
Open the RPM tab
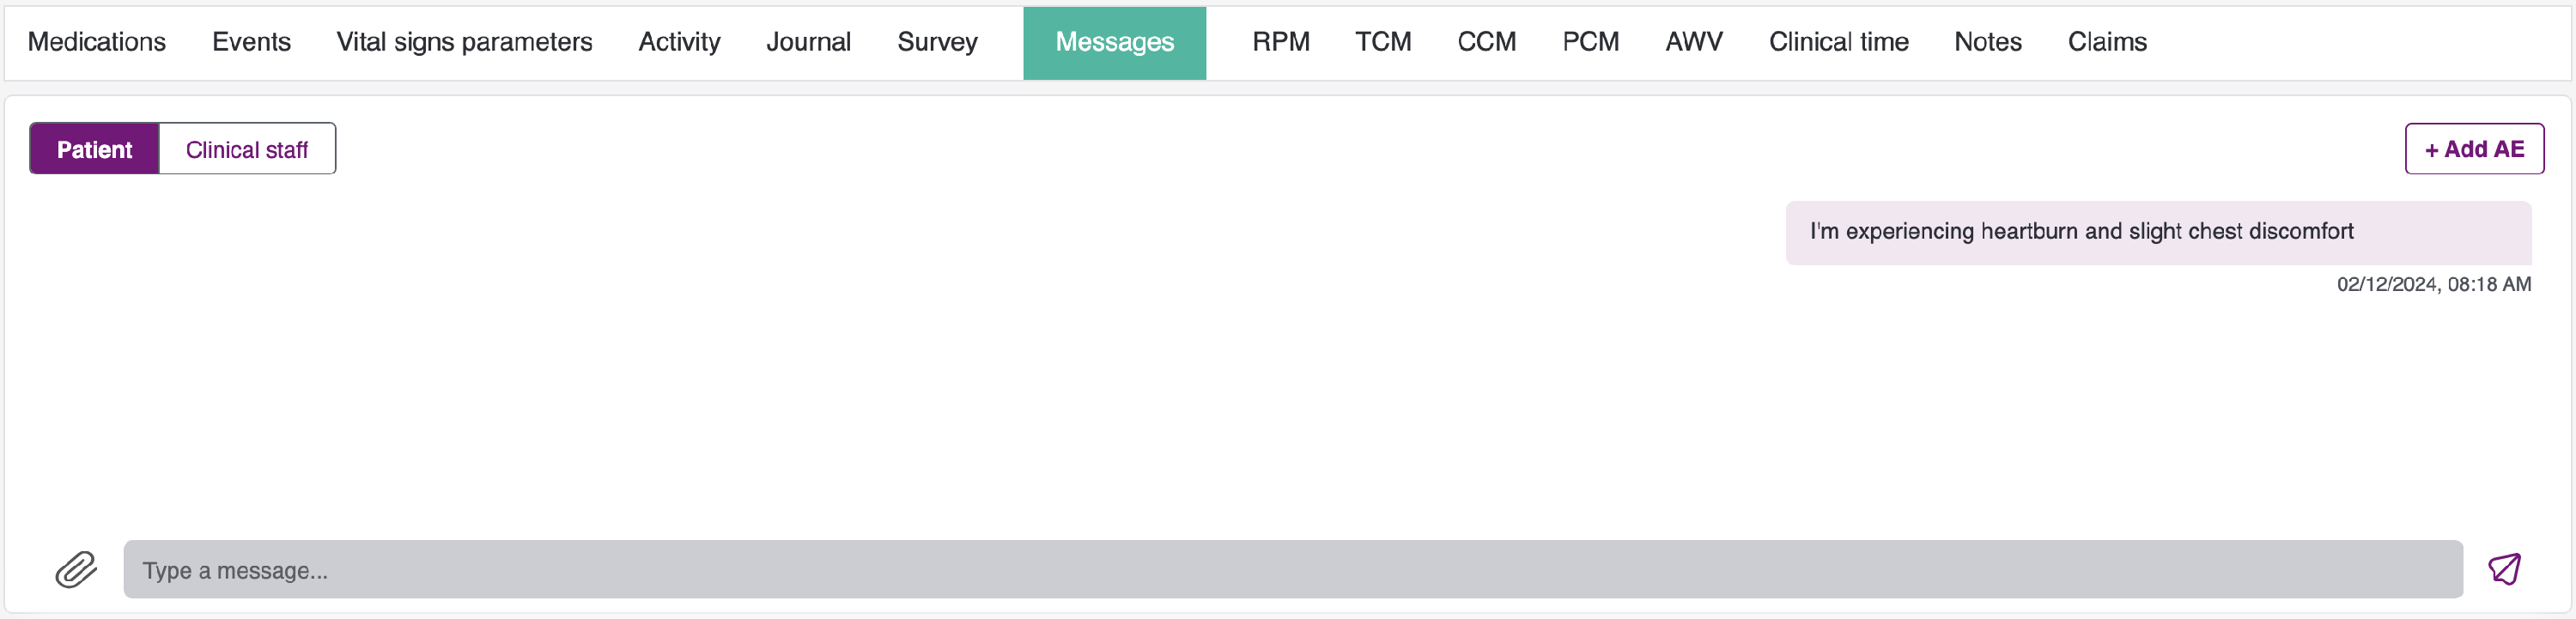1280,42
